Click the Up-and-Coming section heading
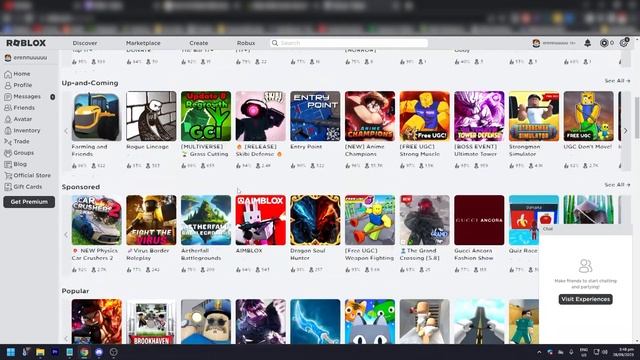Viewport: 640px width, 360px height. click(90, 83)
